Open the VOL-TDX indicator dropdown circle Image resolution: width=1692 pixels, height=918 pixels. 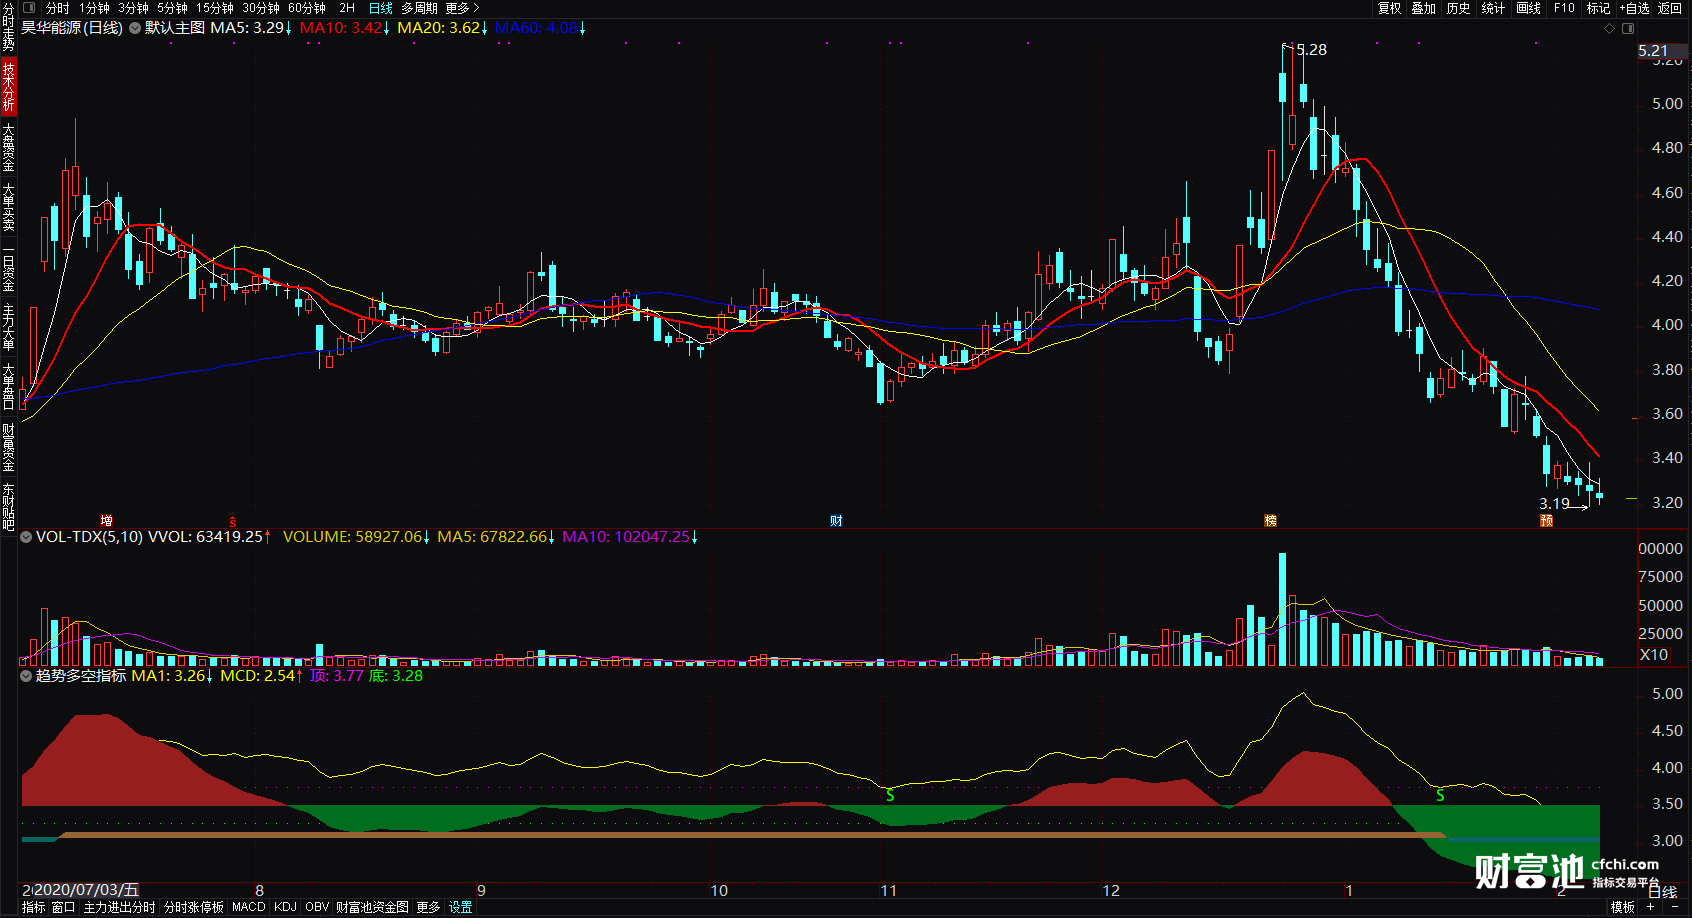tap(26, 537)
